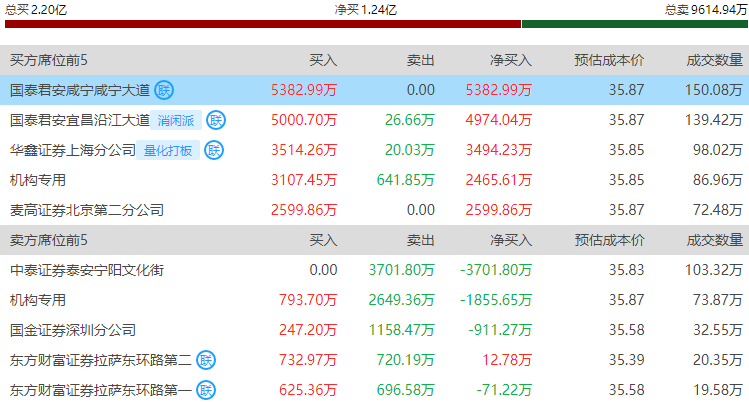Click sell amount 2649.36万
749x403 pixels.
click(x=401, y=300)
